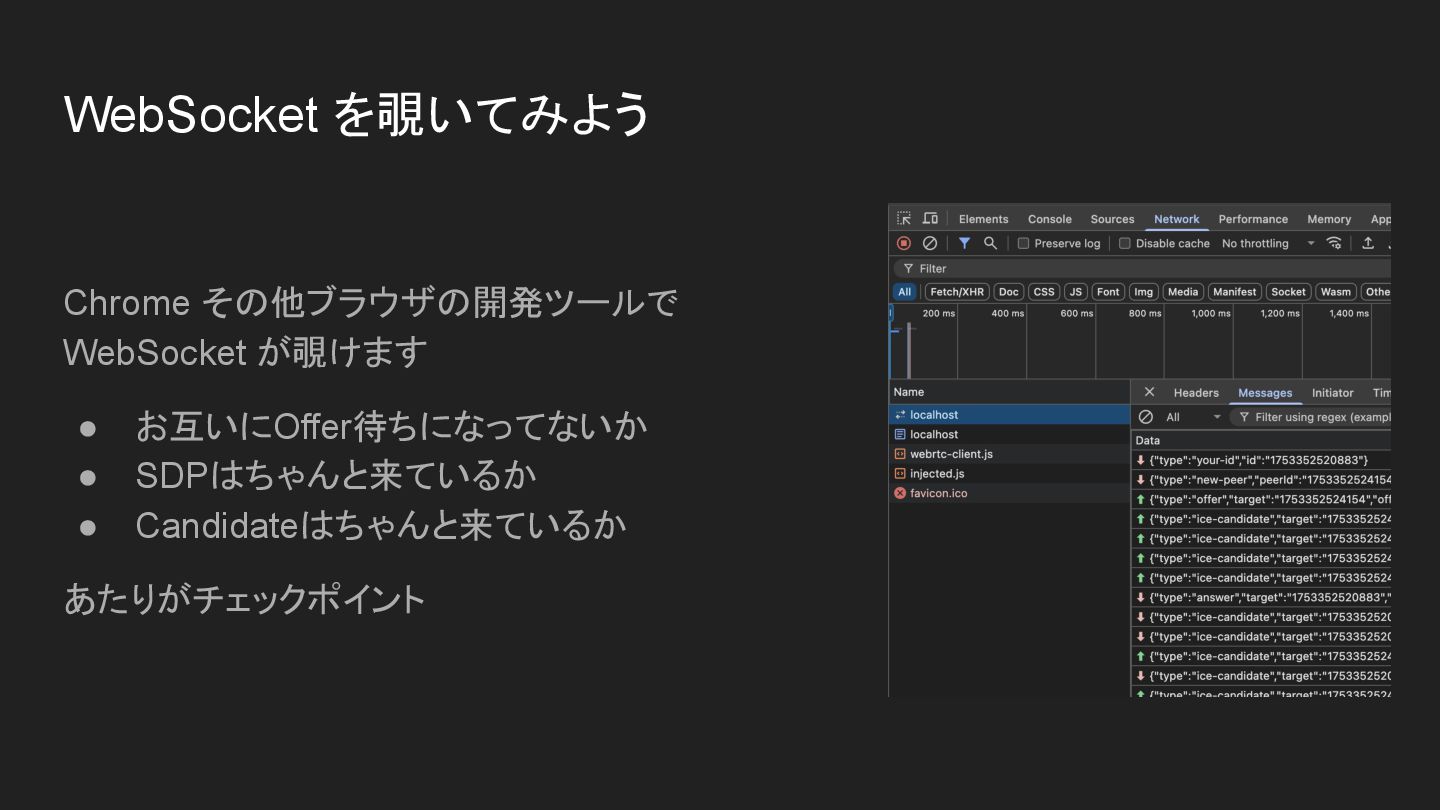The image size is (1440, 810).
Task: Enable the Preserve log checkbox
Action: (1023, 243)
